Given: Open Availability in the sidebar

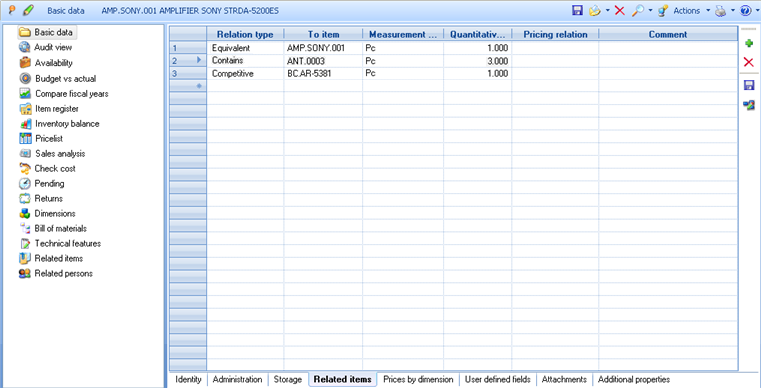Looking at the screenshot, I should (53, 63).
